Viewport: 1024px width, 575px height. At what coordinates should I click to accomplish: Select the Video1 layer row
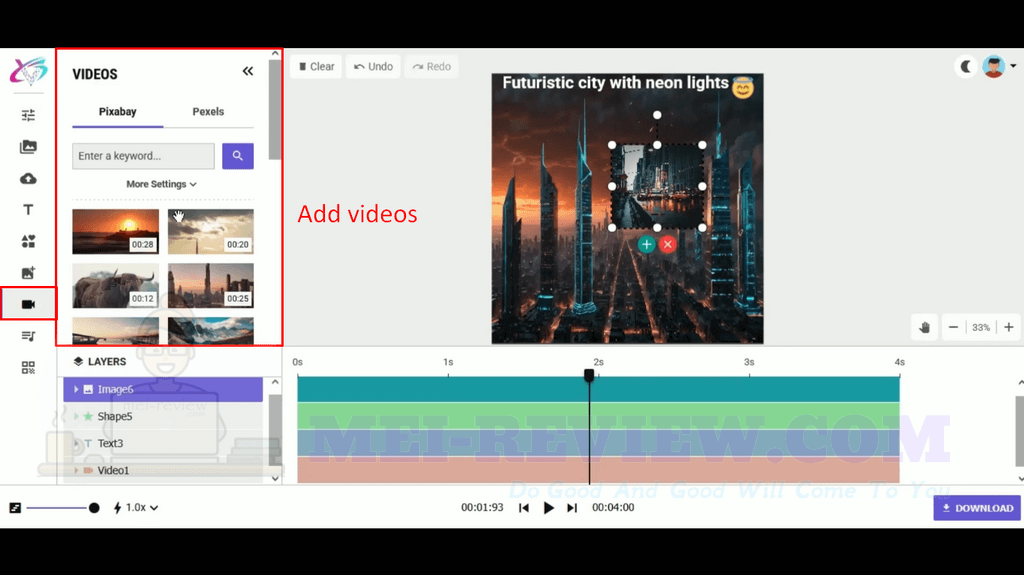pos(163,470)
